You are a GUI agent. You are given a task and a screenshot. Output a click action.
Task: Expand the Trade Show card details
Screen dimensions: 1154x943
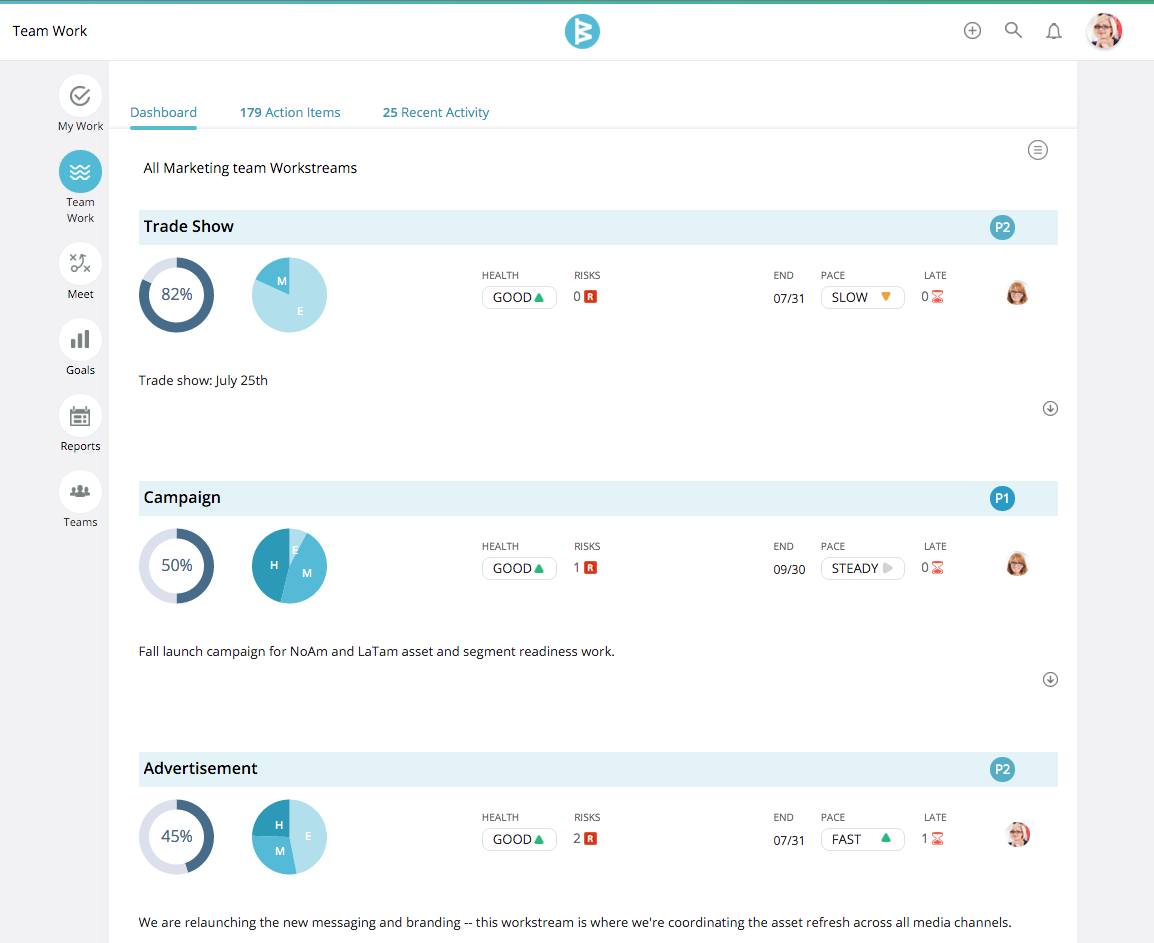click(1050, 408)
